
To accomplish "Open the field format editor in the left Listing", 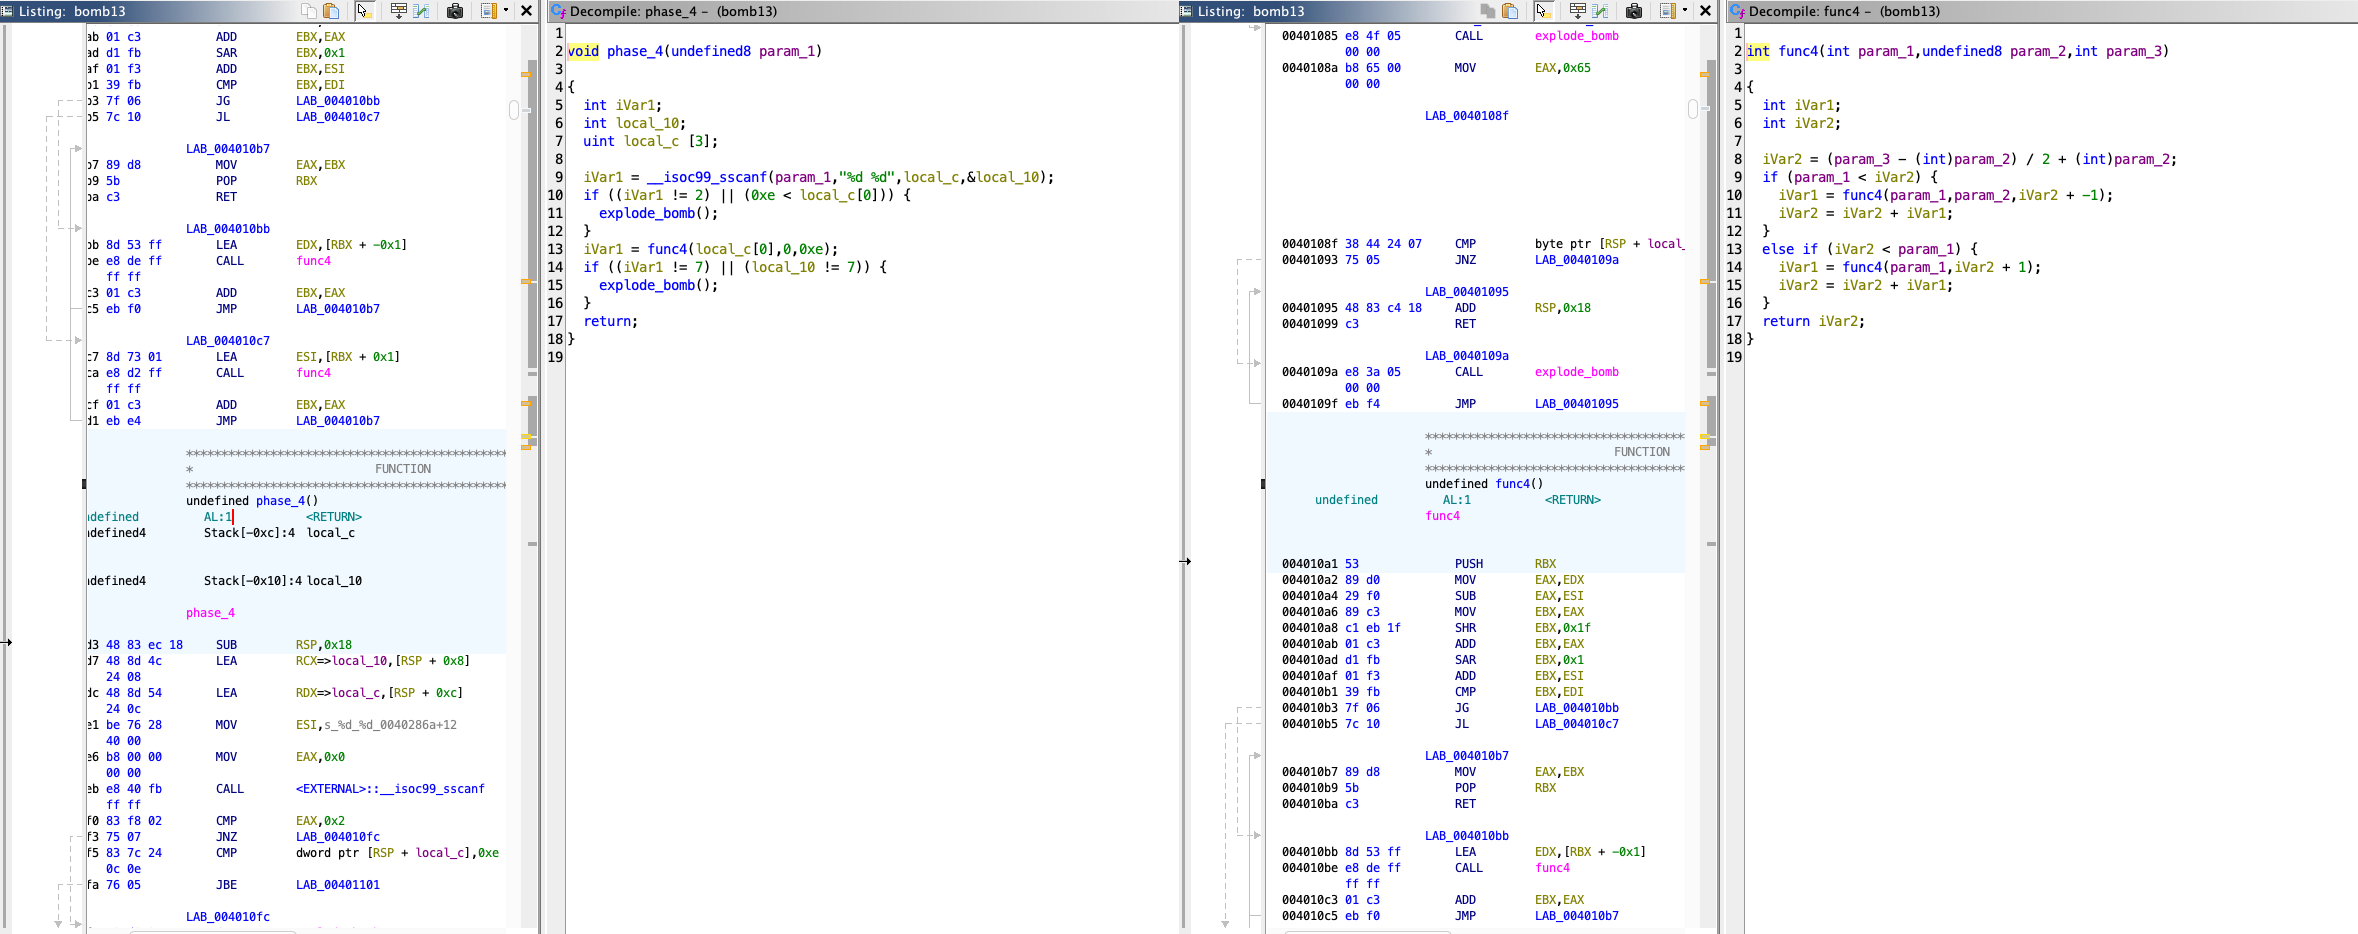I will click(399, 11).
